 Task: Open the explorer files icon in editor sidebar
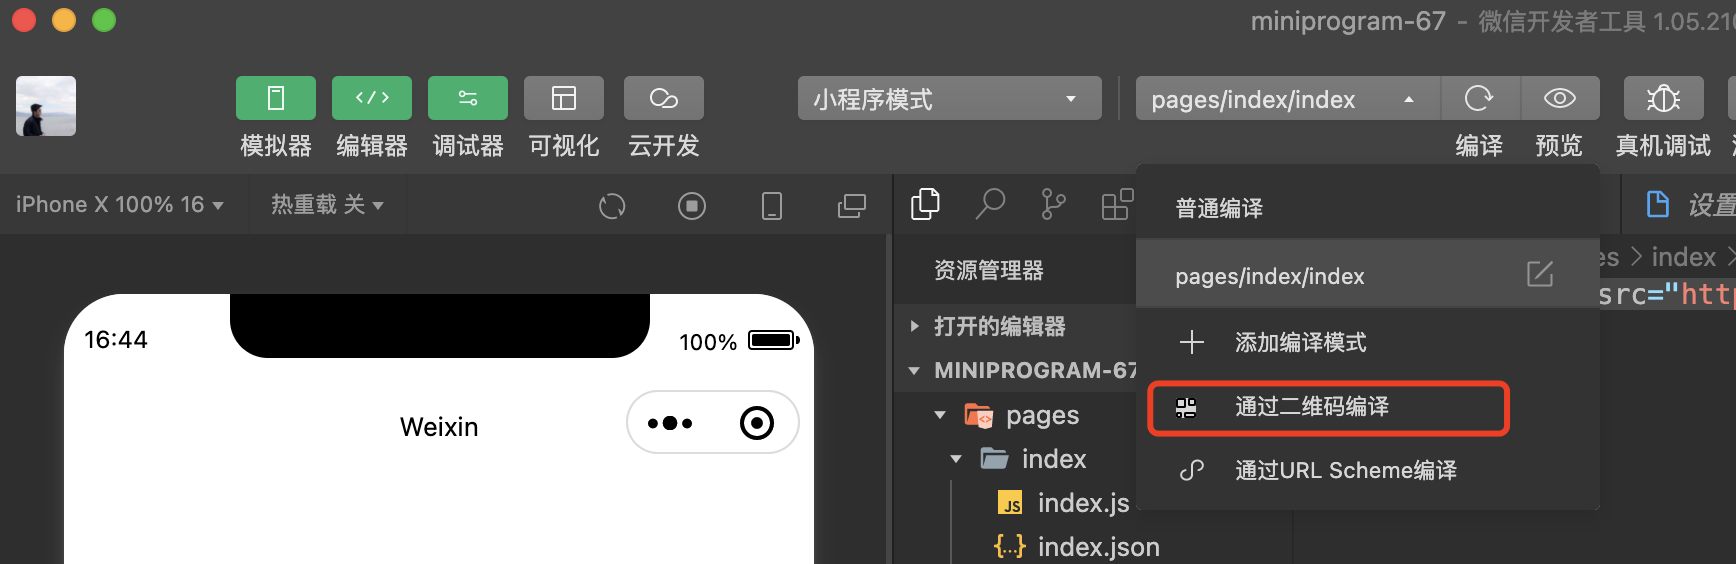tap(926, 204)
